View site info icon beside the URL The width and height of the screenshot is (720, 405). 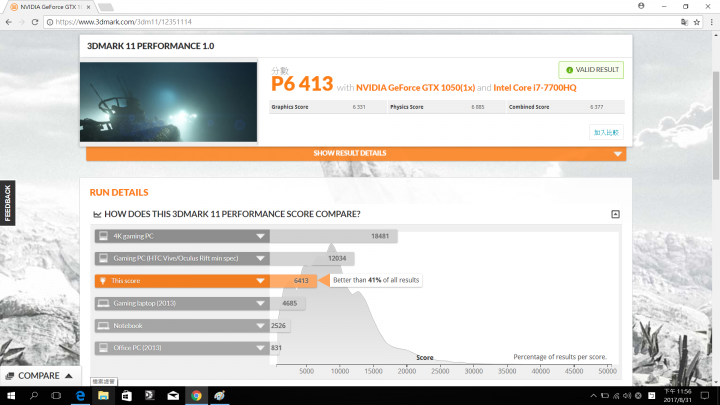(50, 22)
